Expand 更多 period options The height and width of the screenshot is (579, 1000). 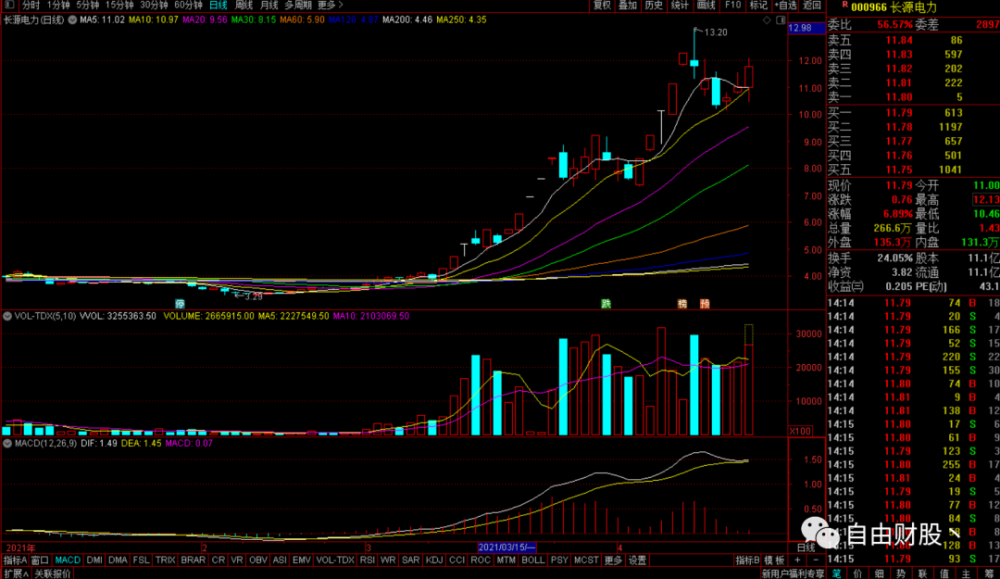(x=330, y=5)
